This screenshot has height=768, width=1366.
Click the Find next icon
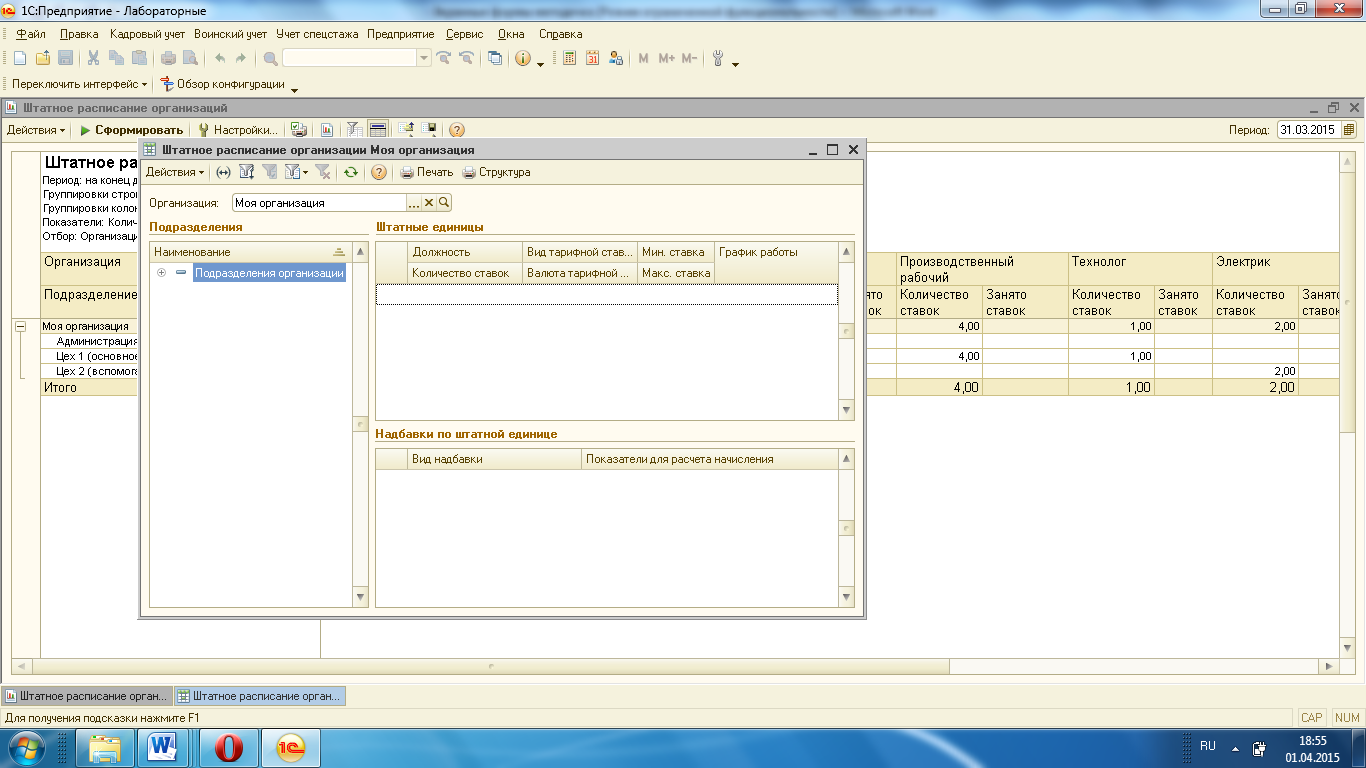[443, 58]
